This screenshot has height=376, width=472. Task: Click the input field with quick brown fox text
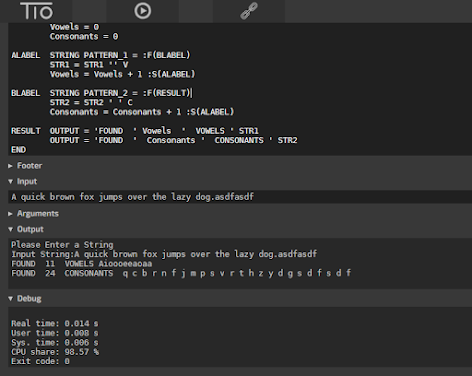tap(240, 197)
